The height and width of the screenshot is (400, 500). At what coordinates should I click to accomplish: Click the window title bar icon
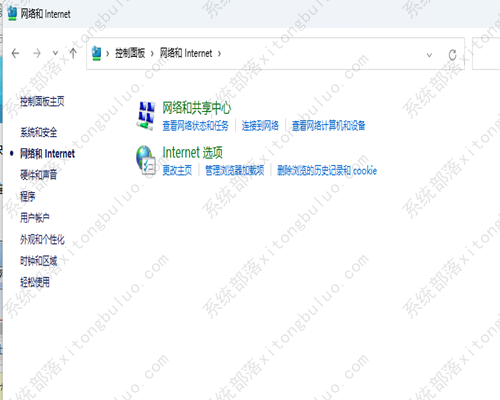pyautogui.click(x=12, y=14)
